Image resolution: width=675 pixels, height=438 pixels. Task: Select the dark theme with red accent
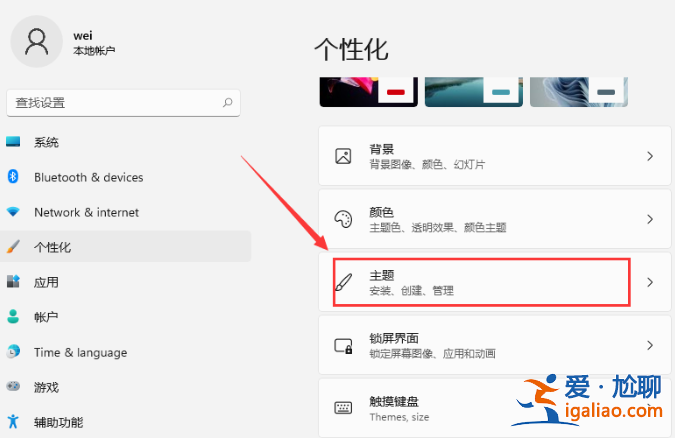coord(368,92)
